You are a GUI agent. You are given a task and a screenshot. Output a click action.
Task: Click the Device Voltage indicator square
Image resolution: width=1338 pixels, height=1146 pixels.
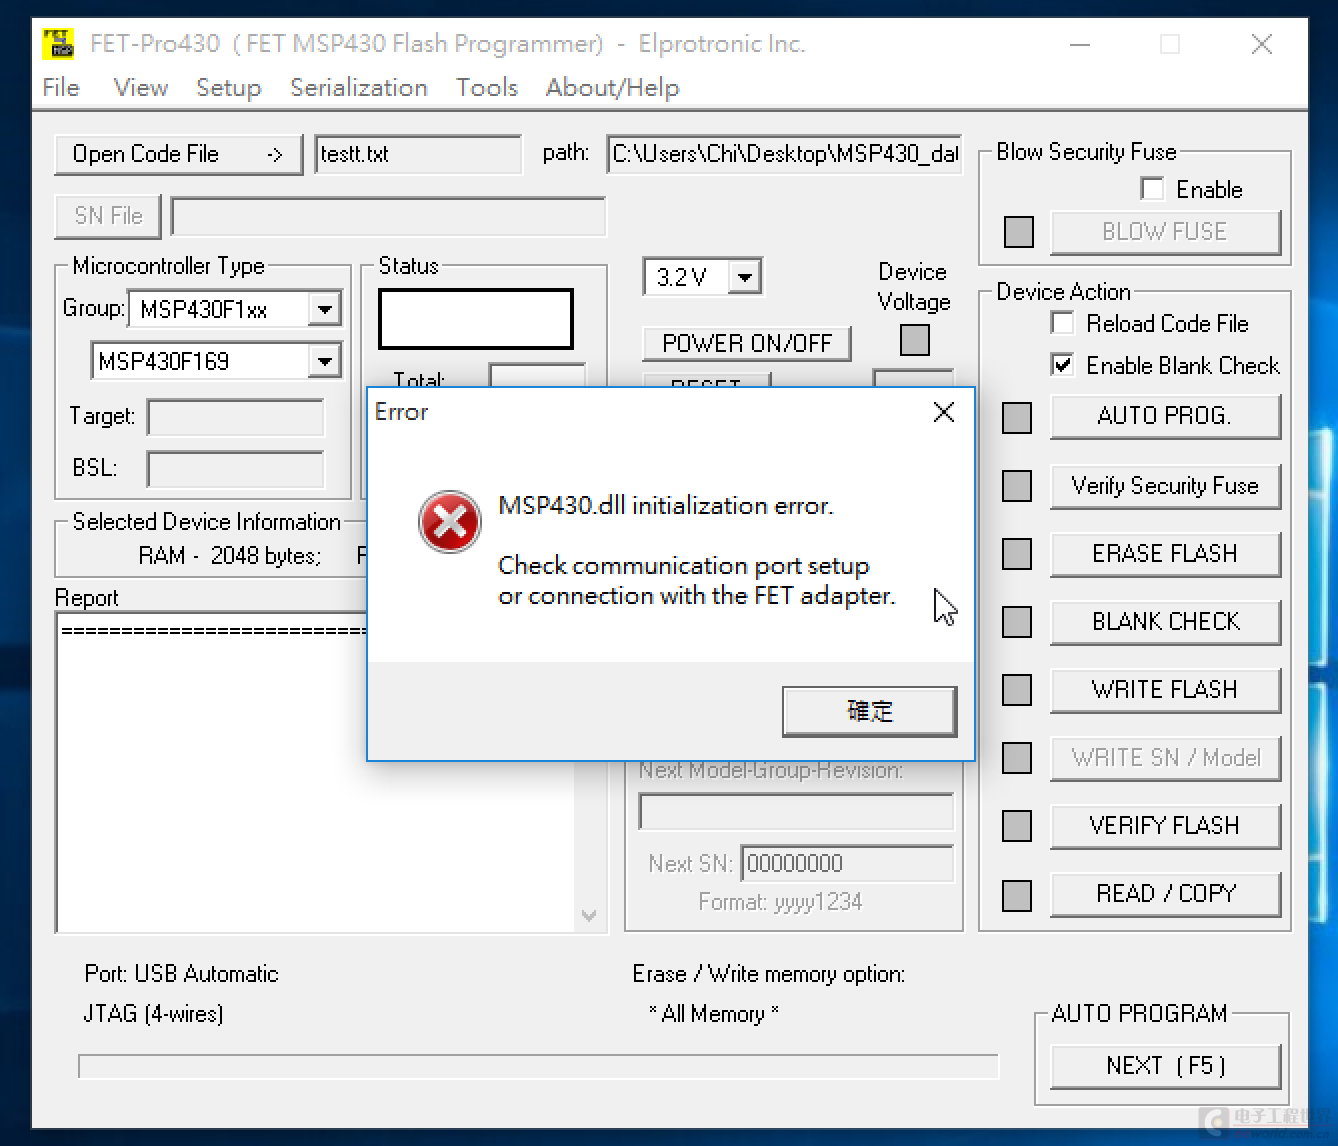click(x=914, y=340)
